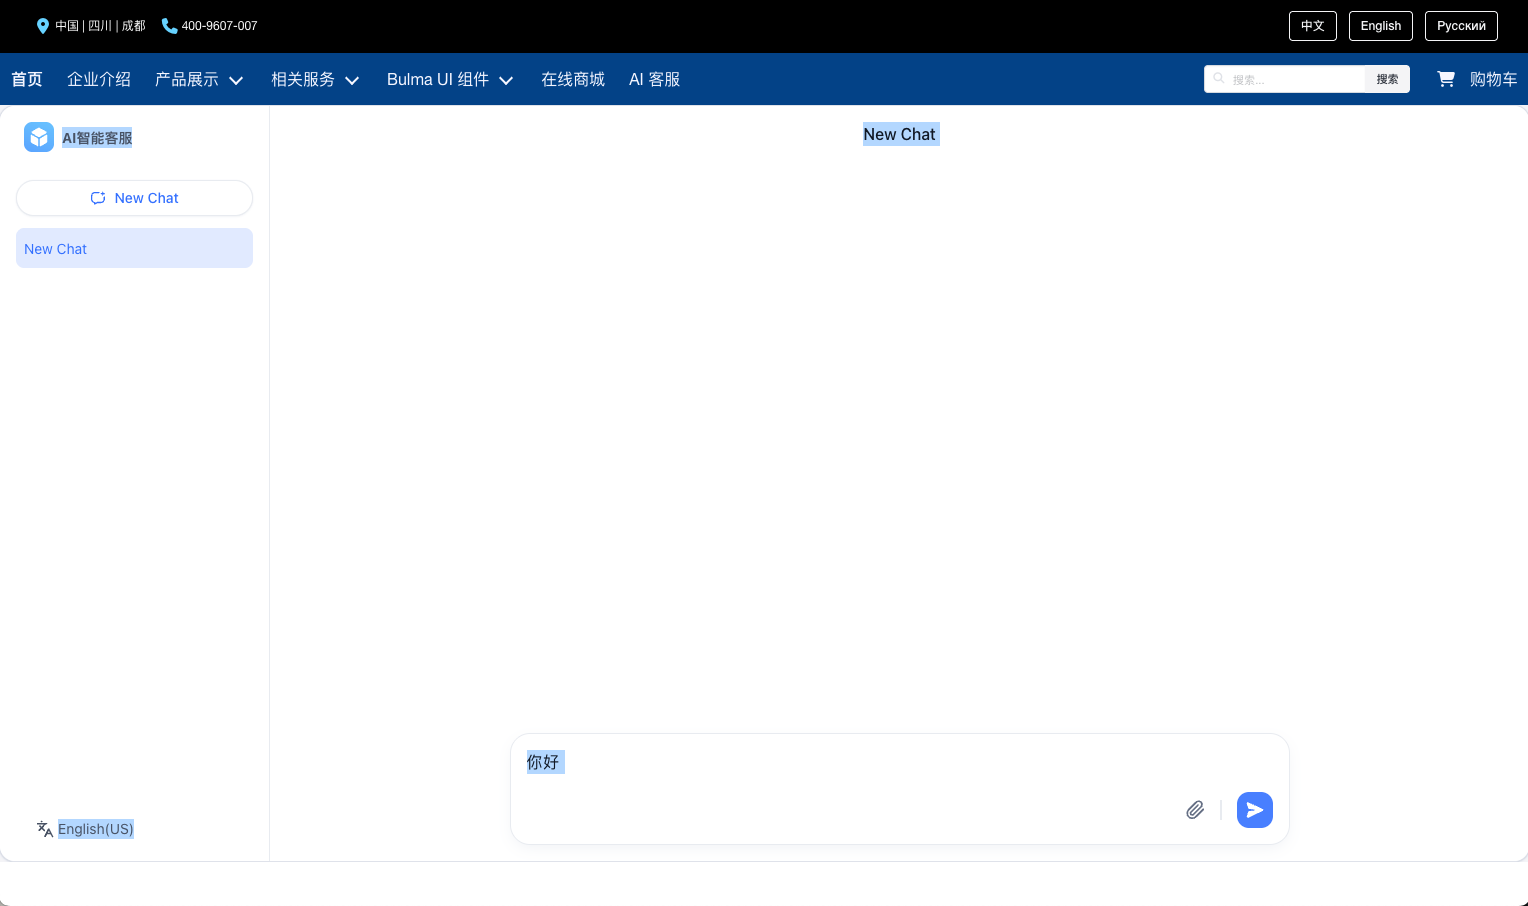This screenshot has width=1528, height=906.
Task: Expand the 相关服务 dropdown menu
Action: (315, 79)
